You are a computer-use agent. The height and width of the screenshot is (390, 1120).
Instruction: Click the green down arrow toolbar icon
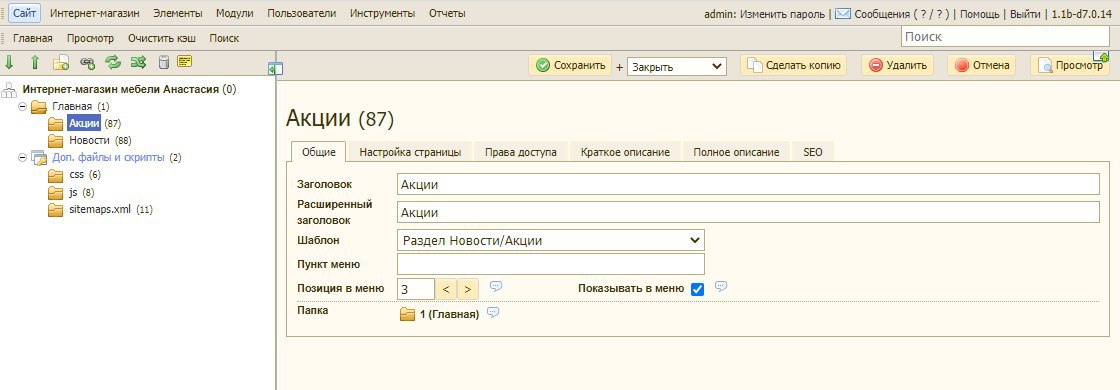9,62
